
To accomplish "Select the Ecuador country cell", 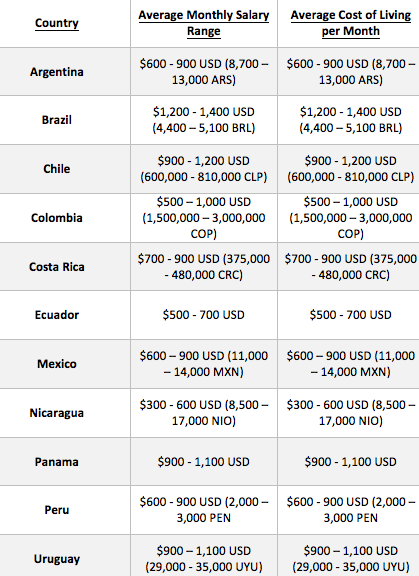I will 57,315.
